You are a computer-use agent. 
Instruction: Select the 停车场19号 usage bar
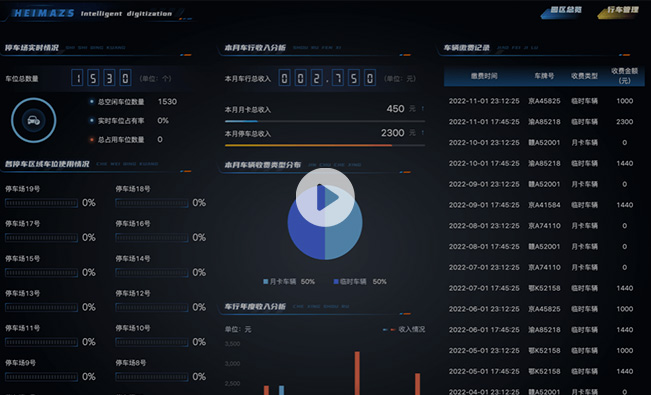41,203
